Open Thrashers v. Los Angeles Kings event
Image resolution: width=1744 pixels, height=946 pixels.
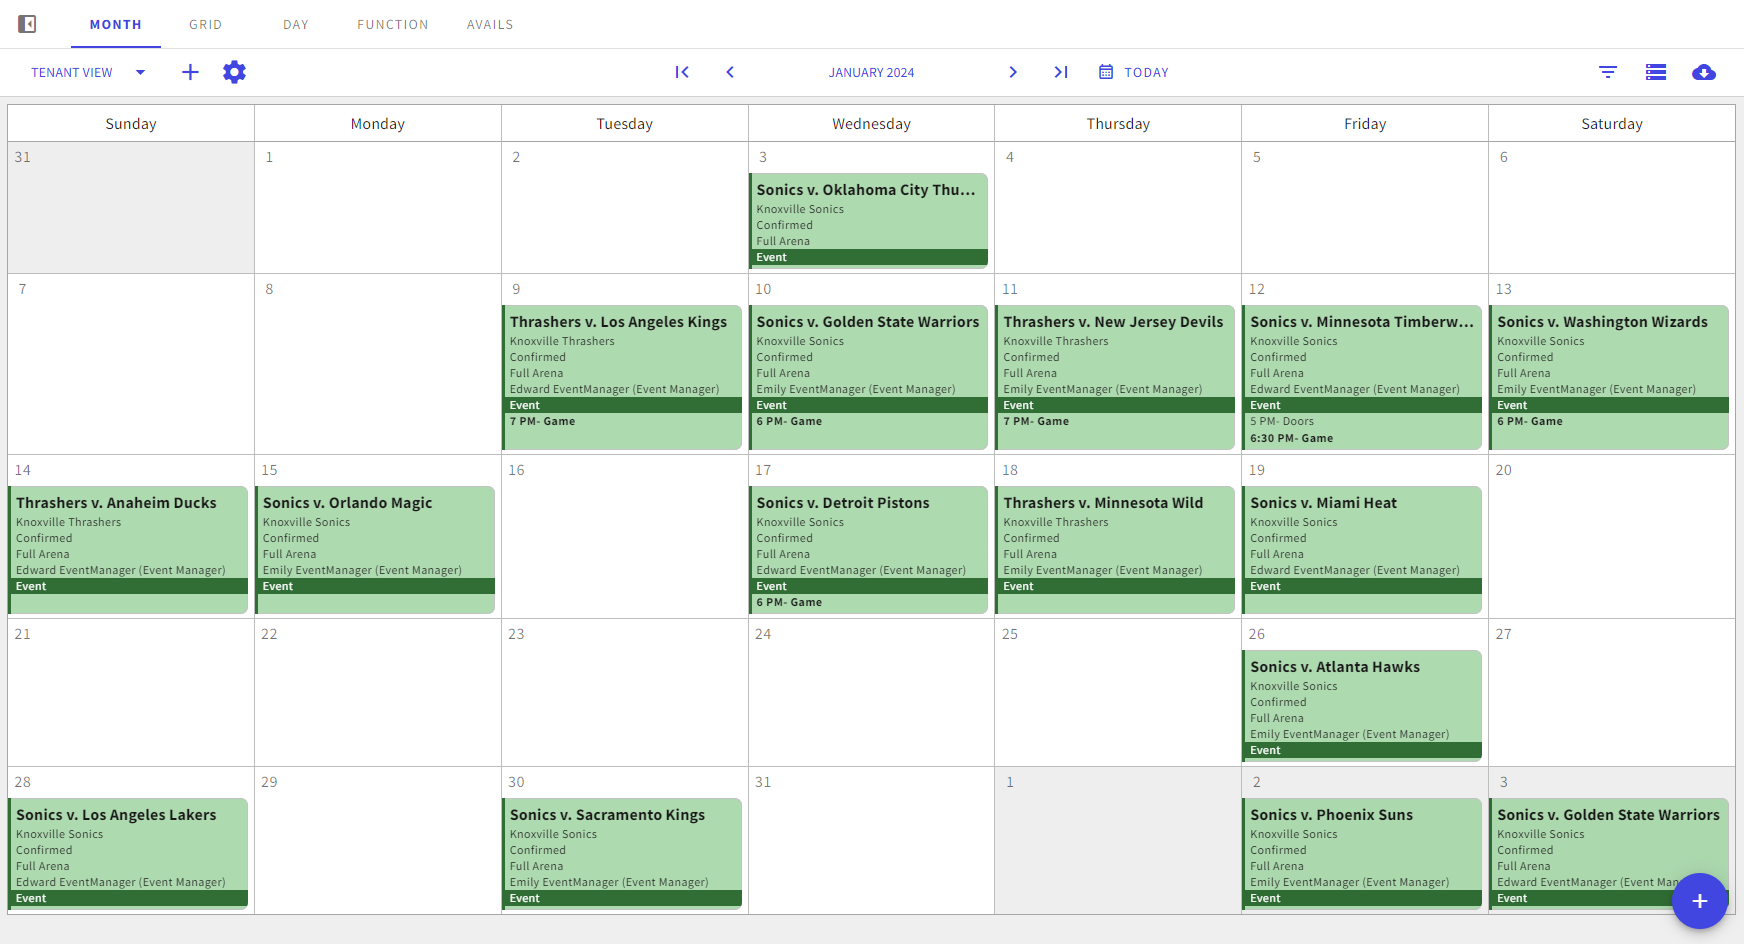tap(622, 377)
